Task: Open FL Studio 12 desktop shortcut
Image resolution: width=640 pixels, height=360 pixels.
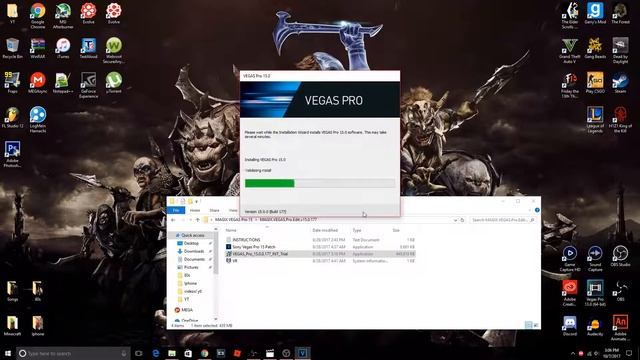Action: point(12,118)
